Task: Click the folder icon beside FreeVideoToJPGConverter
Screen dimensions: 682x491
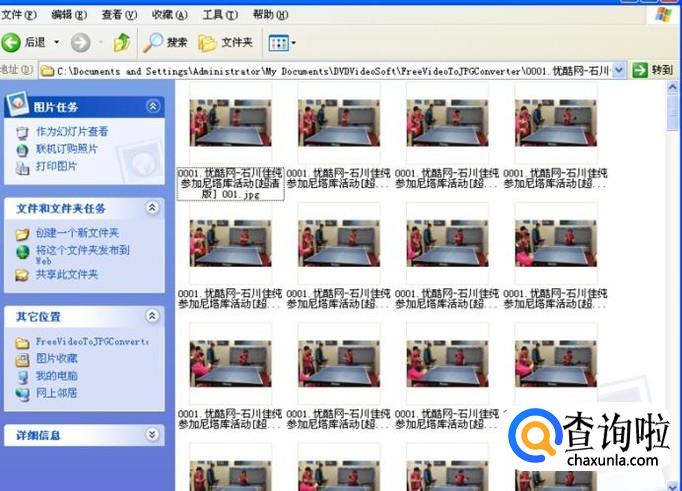Action: 22,343
